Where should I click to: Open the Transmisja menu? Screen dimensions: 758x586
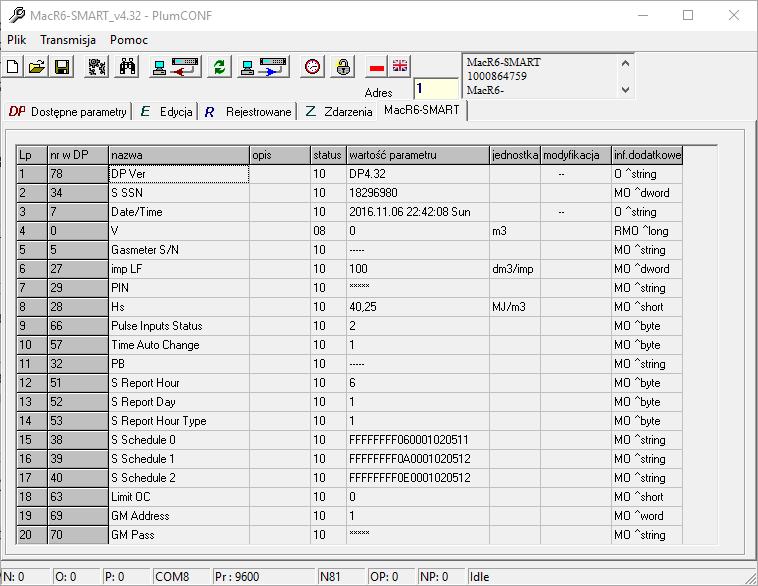68,40
